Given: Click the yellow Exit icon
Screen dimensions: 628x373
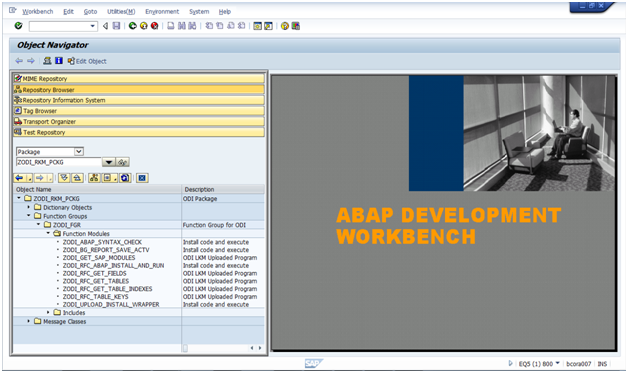Looking at the screenshot, I should (143, 26).
